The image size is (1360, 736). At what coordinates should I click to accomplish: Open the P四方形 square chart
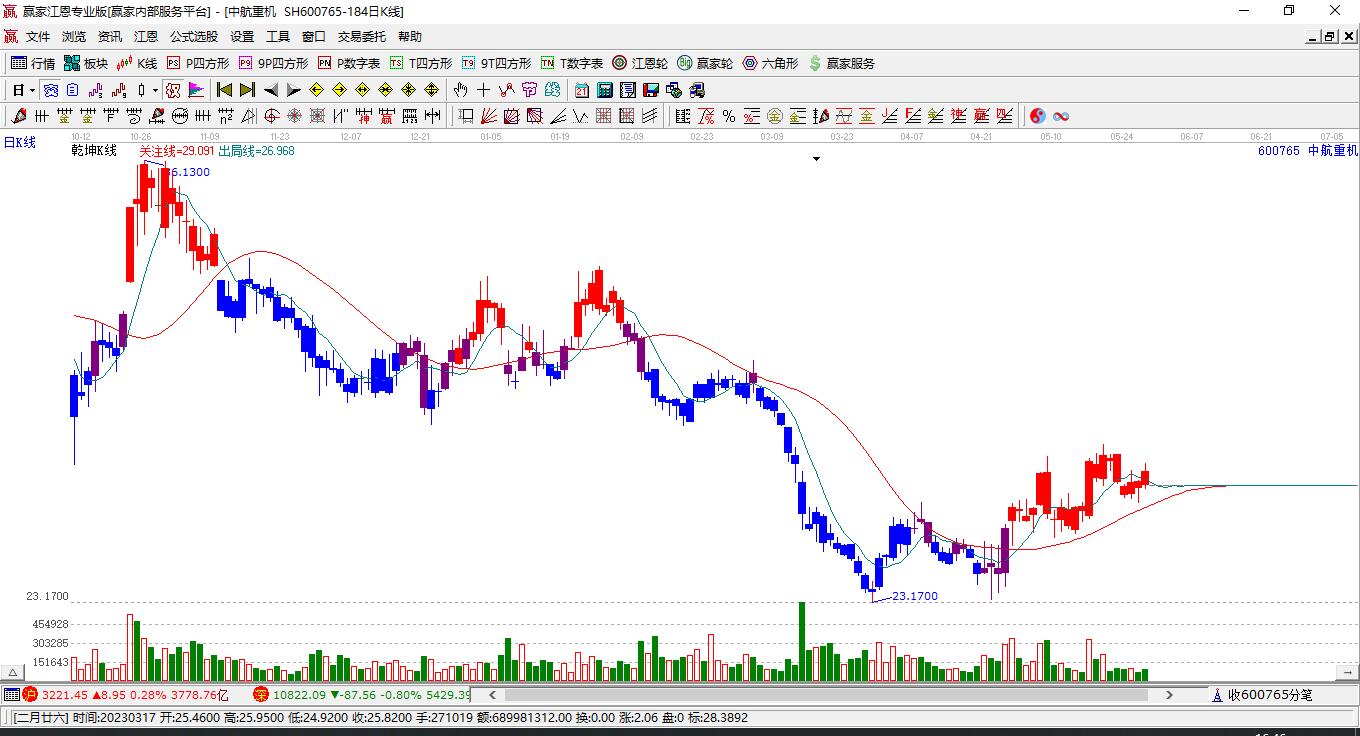point(197,63)
